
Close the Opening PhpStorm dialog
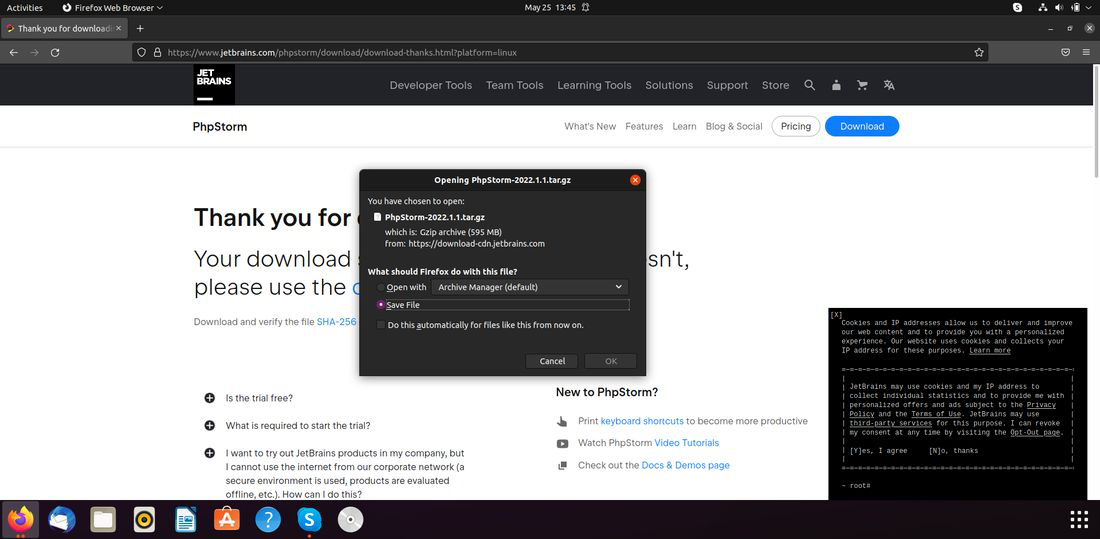(x=635, y=180)
